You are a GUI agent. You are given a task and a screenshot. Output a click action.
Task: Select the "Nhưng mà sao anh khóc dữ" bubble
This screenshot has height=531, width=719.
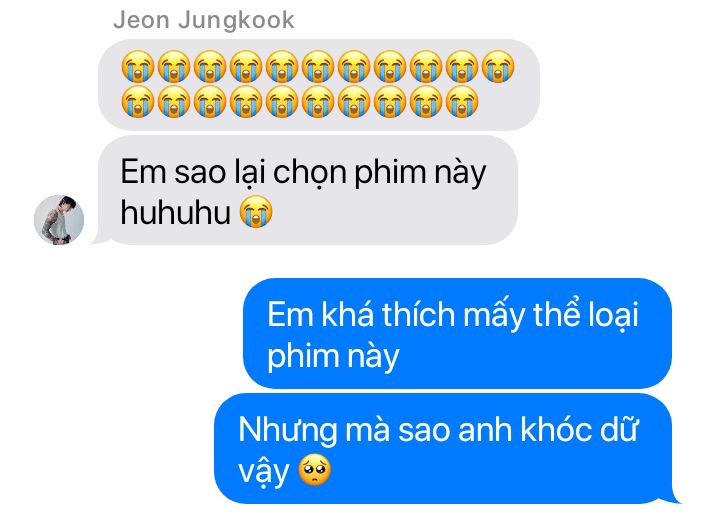447,448
